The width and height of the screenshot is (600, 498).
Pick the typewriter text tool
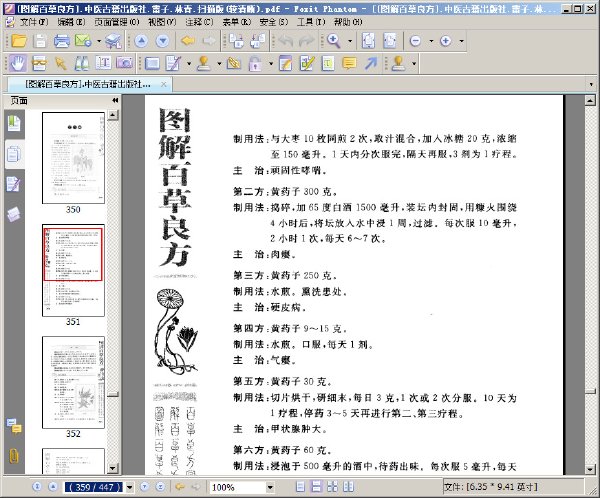click(x=103, y=63)
